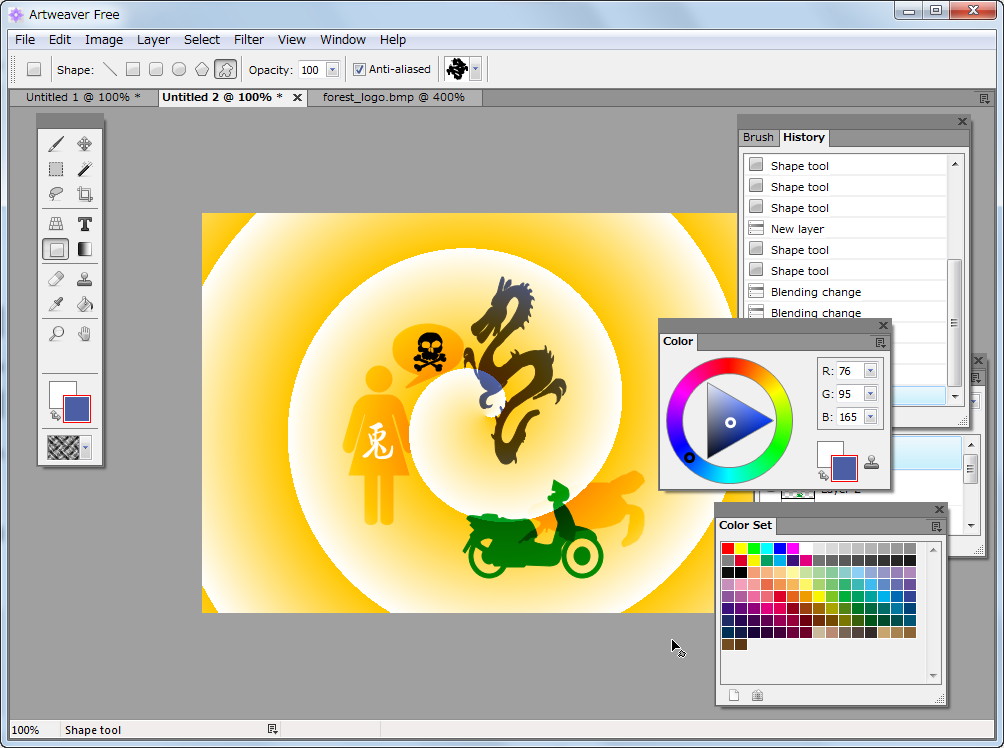Select the Paint Bucket tool
The height and width of the screenshot is (748, 1004).
pyautogui.click(x=85, y=304)
